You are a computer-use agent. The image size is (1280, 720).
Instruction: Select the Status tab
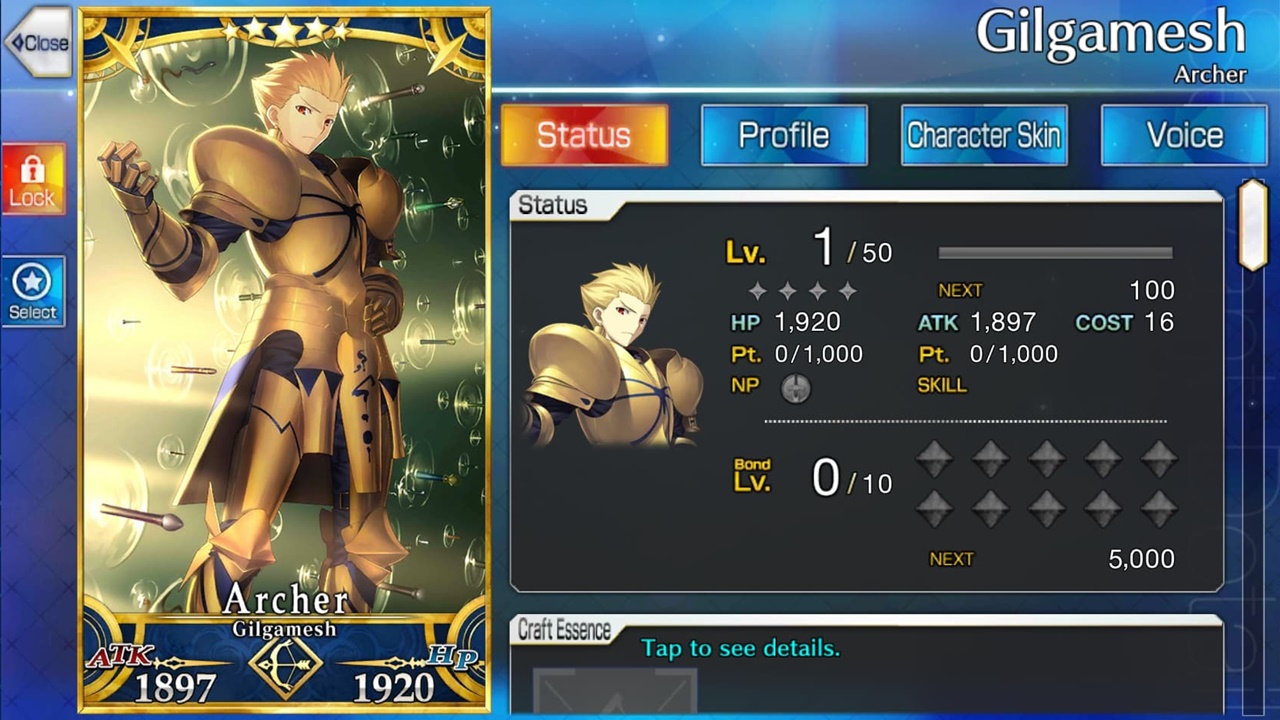[584, 135]
